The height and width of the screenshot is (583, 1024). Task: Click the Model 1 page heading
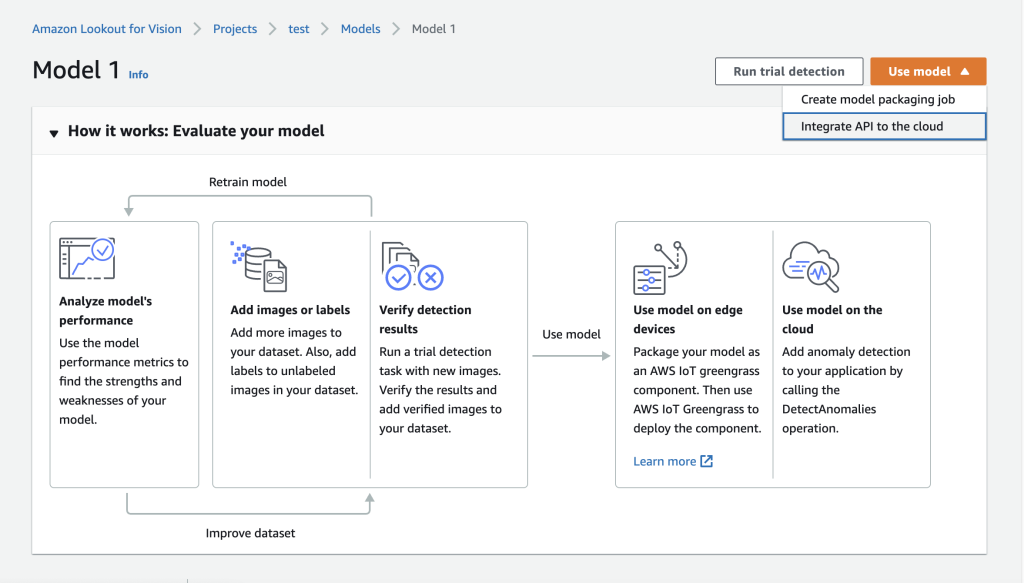click(76, 70)
